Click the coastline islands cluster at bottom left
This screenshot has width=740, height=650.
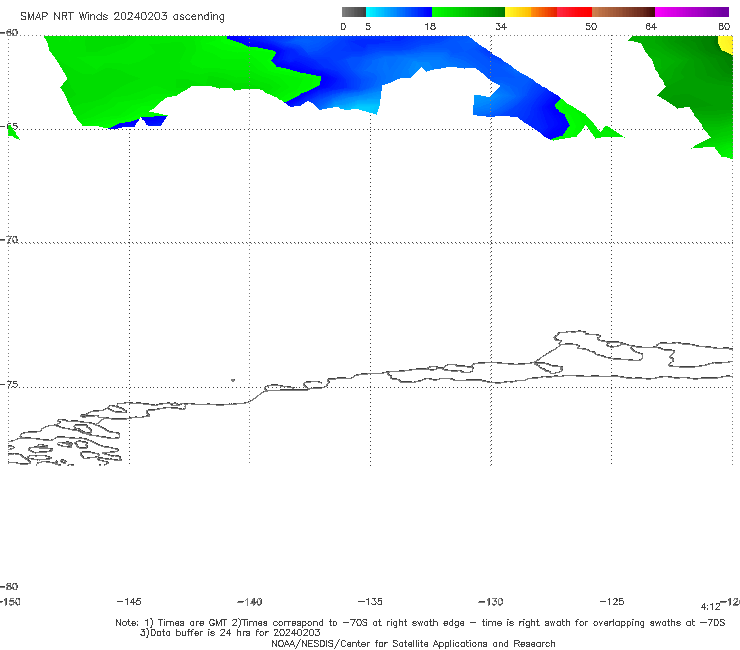(64, 441)
